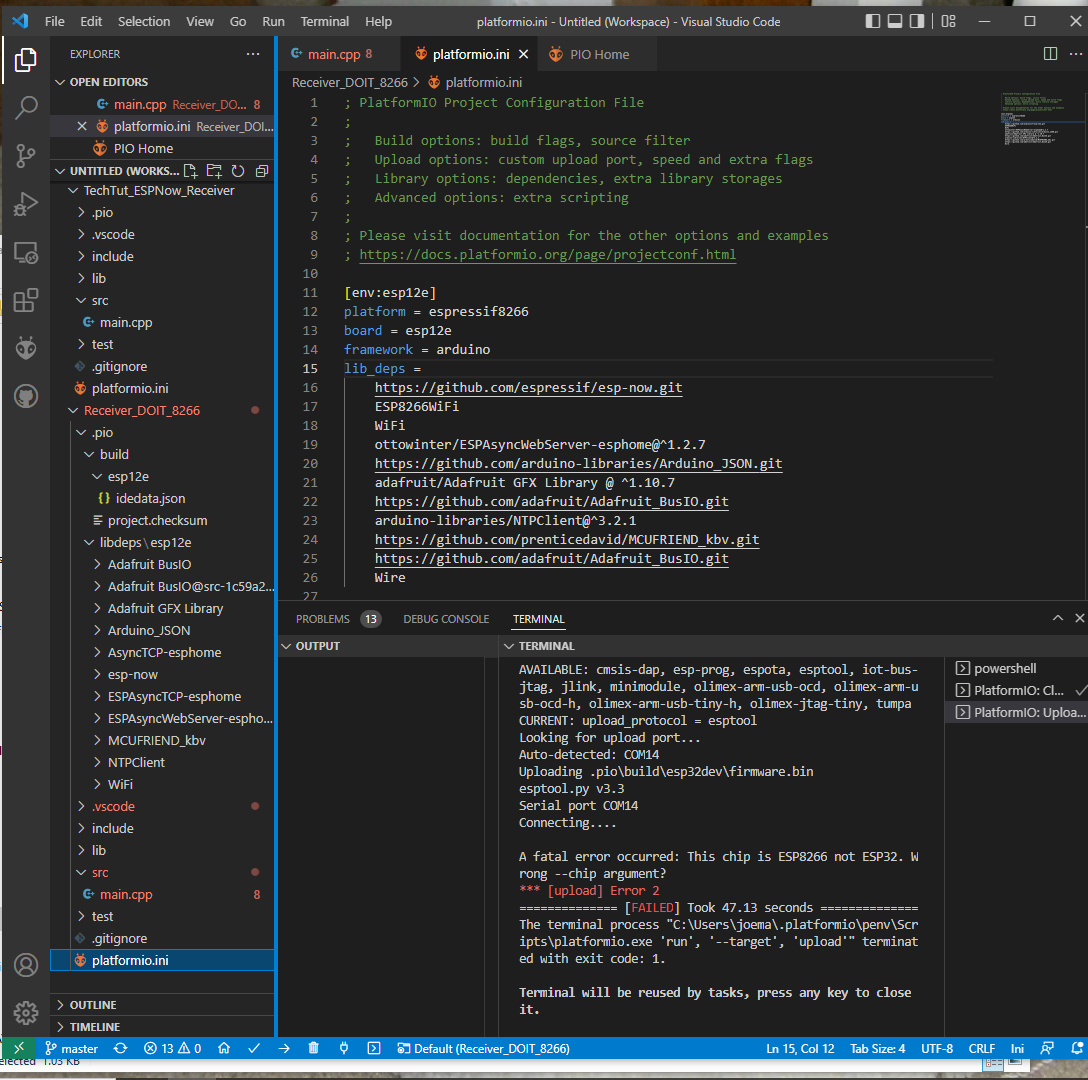The image size is (1088, 1080).
Task: Open PlatformIO Home from status bar
Action: 223,1048
